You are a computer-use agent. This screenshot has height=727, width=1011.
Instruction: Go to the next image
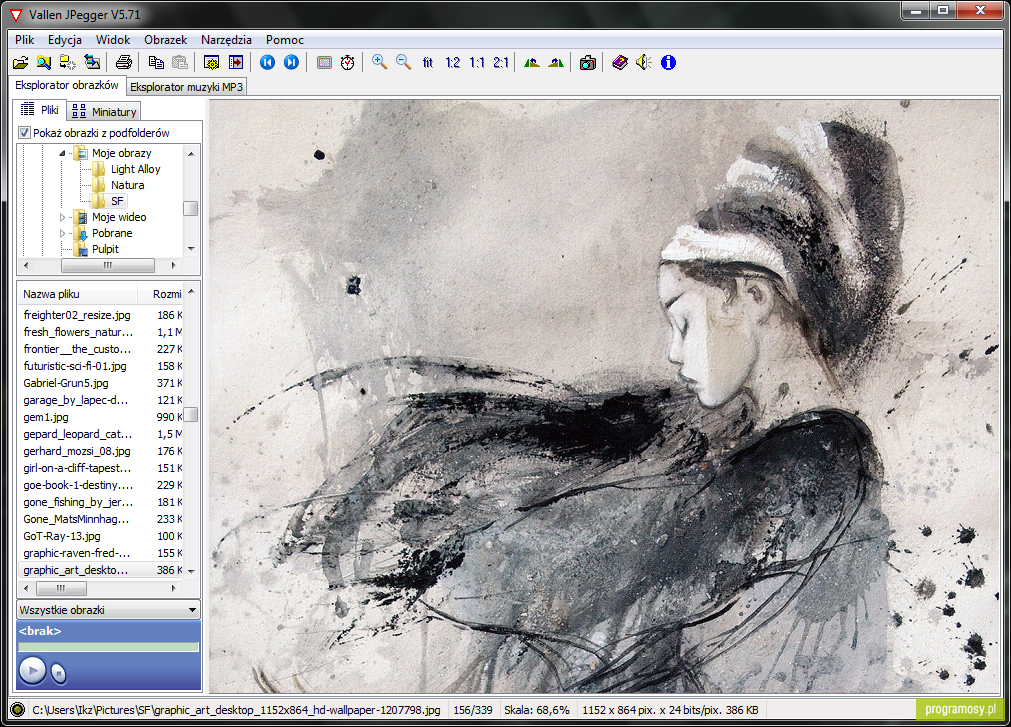(291, 63)
